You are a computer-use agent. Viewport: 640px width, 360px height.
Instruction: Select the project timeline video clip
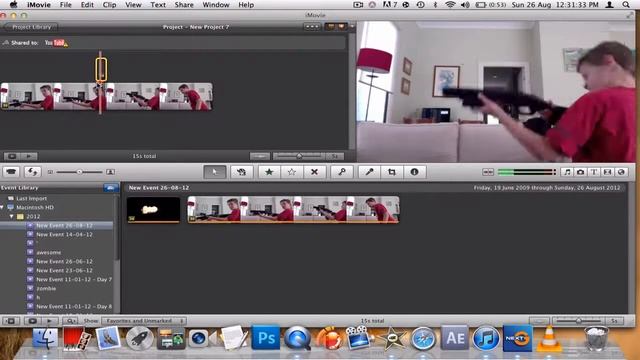coord(107,97)
